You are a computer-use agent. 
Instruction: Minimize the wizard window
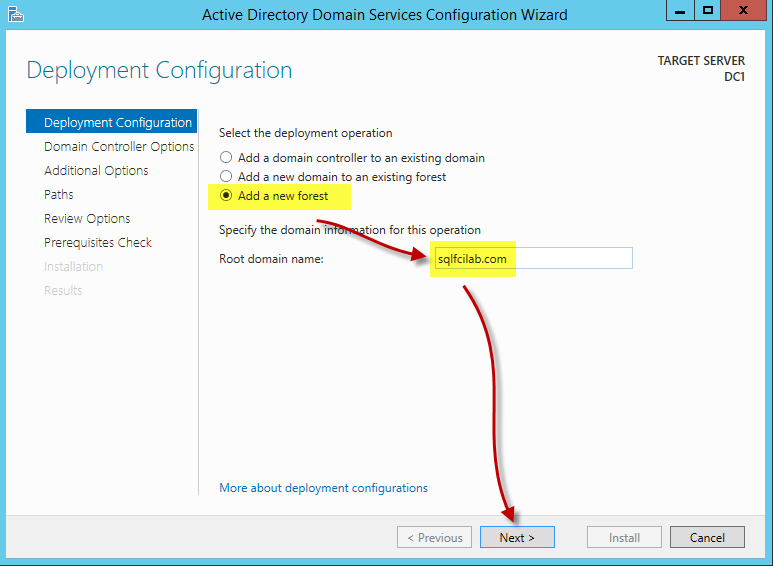click(x=680, y=10)
